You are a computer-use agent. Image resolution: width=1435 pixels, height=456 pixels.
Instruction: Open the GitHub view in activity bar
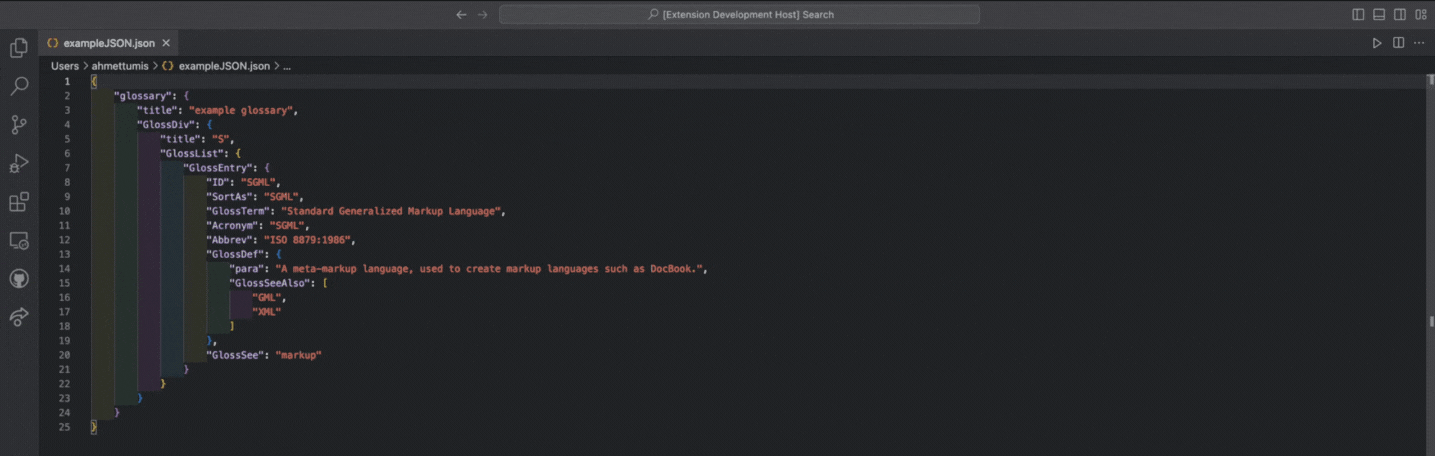[18, 279]
